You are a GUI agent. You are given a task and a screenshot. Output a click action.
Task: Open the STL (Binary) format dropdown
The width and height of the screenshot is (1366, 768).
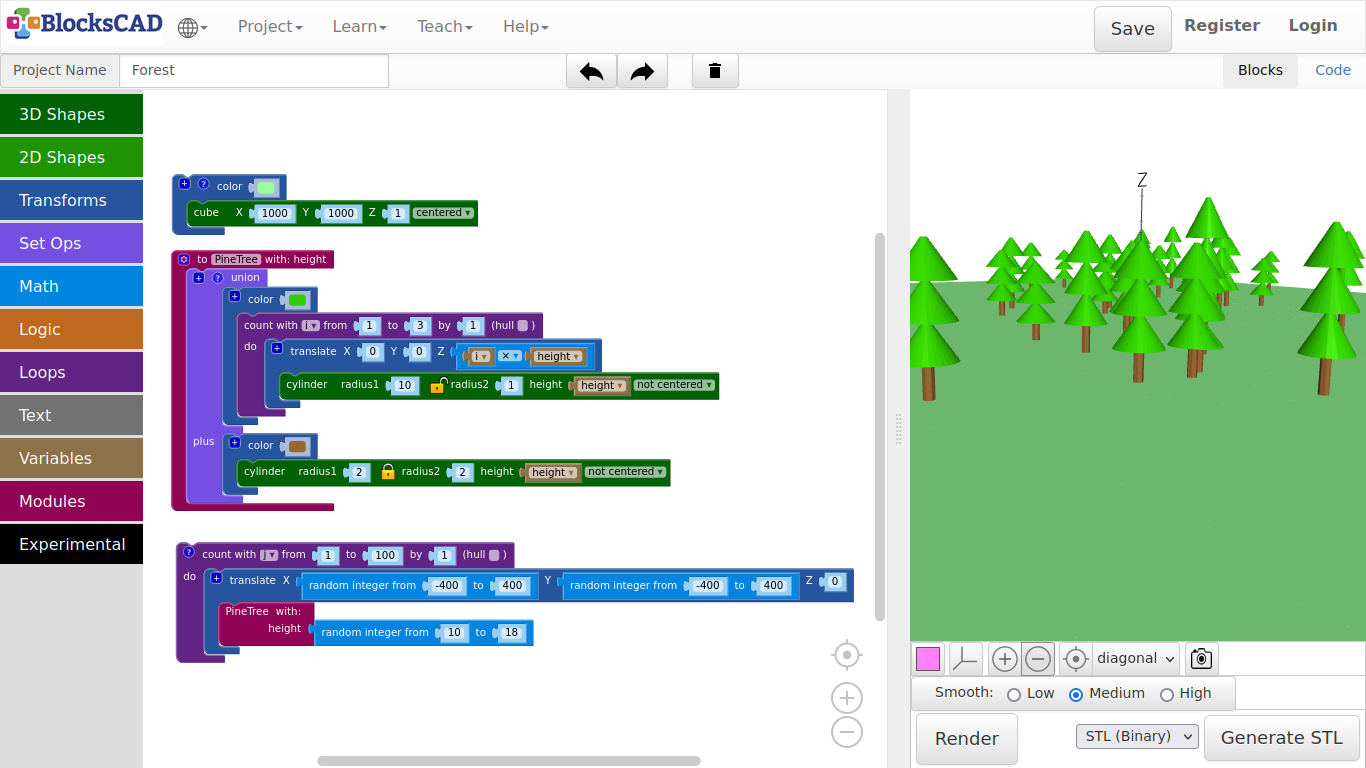point(1137,737)
